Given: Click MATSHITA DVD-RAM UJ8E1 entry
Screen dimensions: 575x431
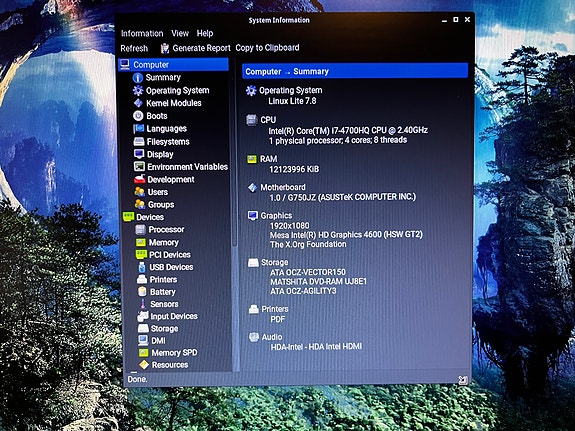Looking at the screenshot, I should 318,282.
